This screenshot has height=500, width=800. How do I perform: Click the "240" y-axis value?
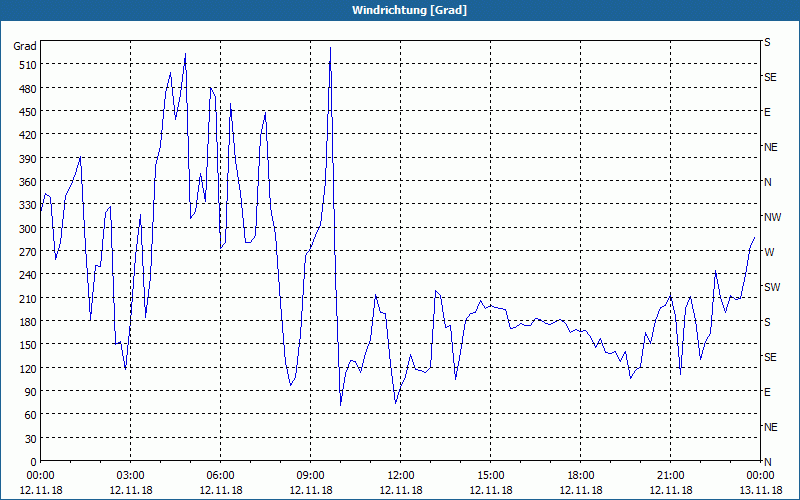pos(28,276)
